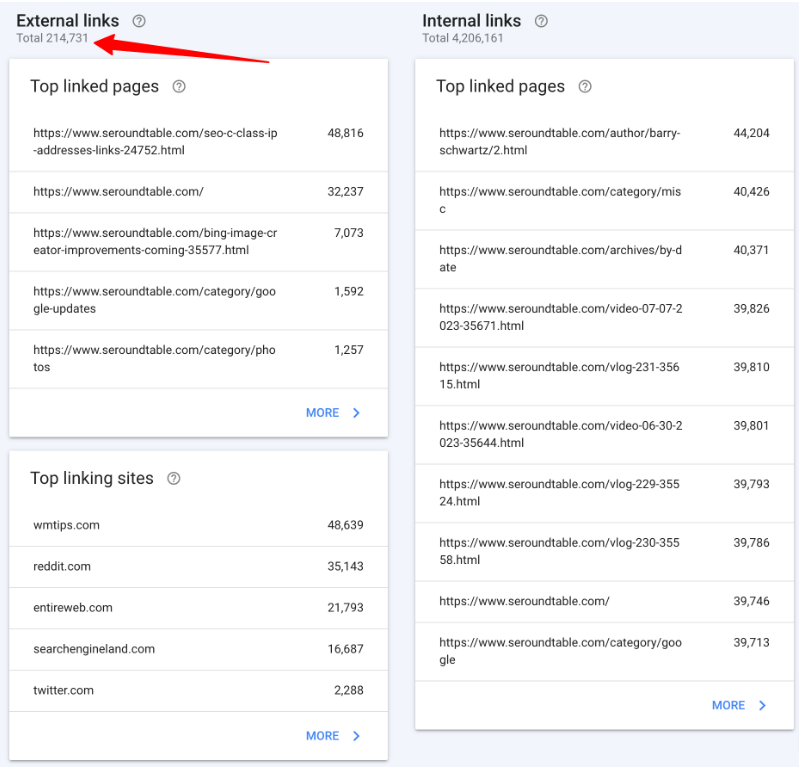Image resolution: width=802 pixels, height=770 pixels.
Task: Select the vlog-231-35615.html internal row
Action: [605, 376]
